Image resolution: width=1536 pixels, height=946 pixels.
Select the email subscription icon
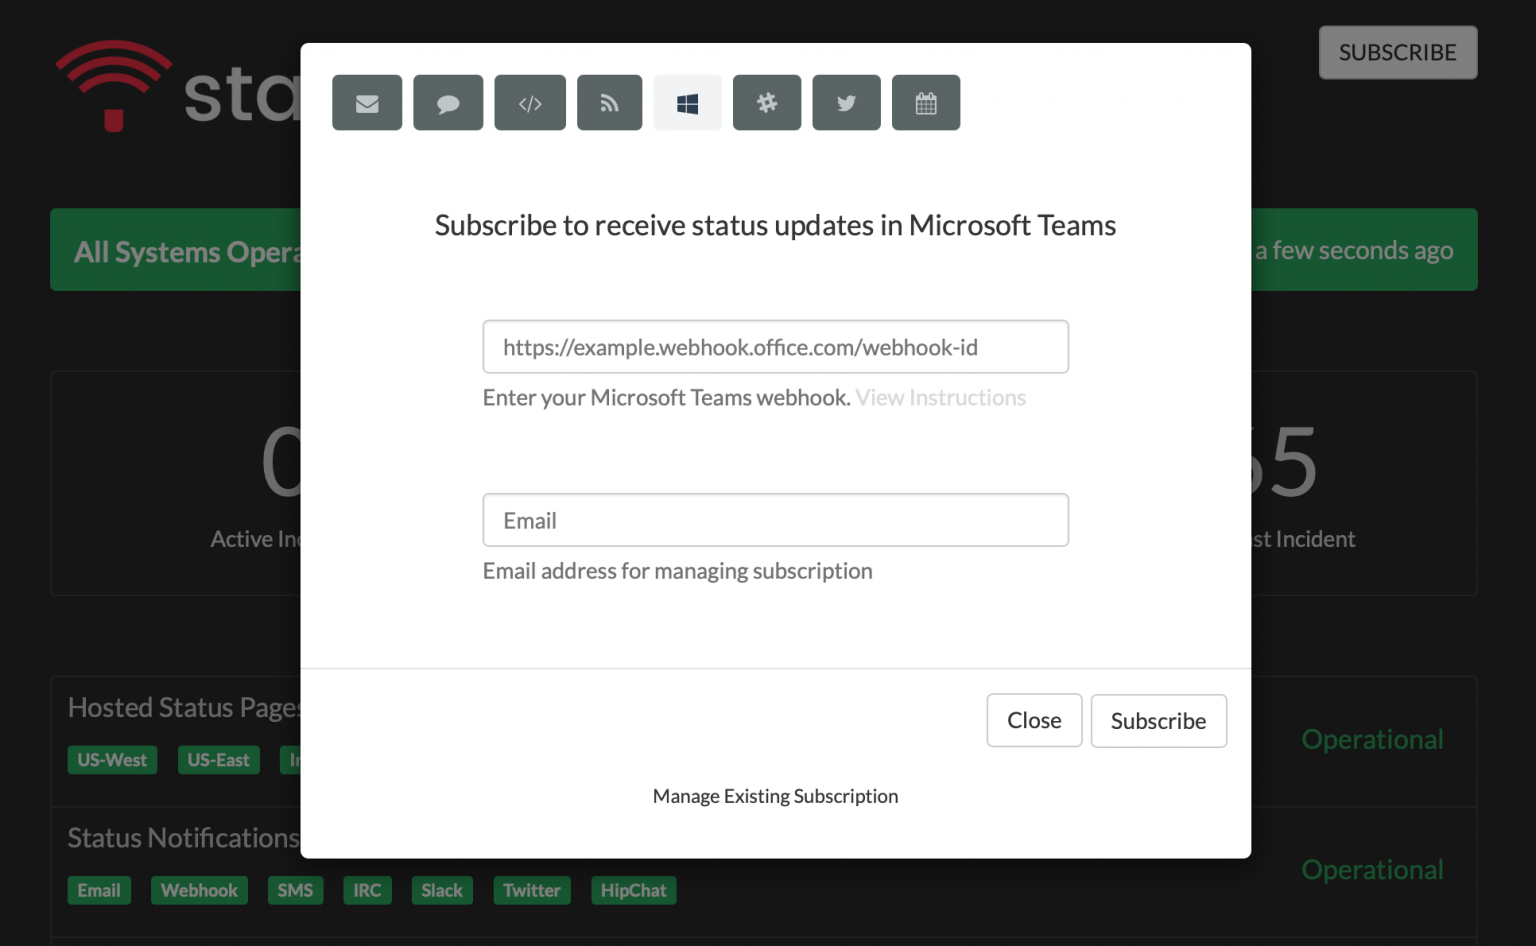(367, 102)
